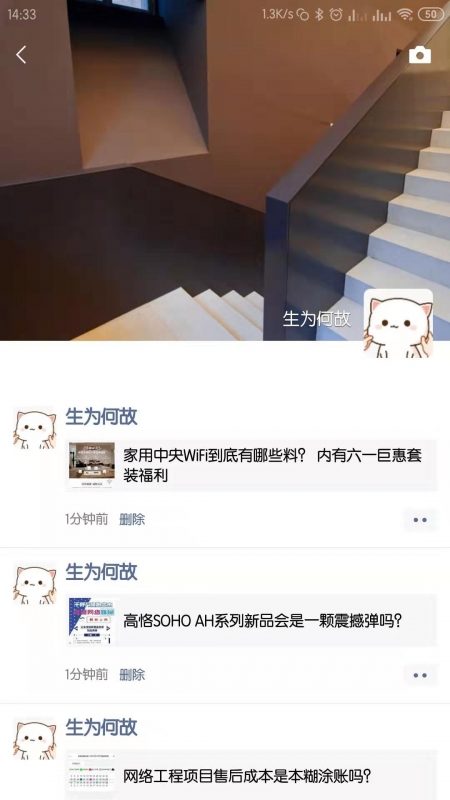Viewport: 450px width, 800px height.
Task: Tap username 生为何故 on second post
Action: click(x=101, y=572)
